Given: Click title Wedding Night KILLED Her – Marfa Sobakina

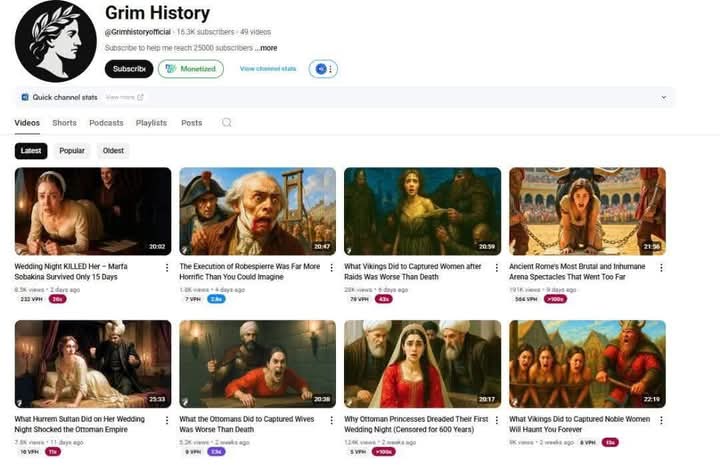Looking at the screenshot, I should 71,271.
